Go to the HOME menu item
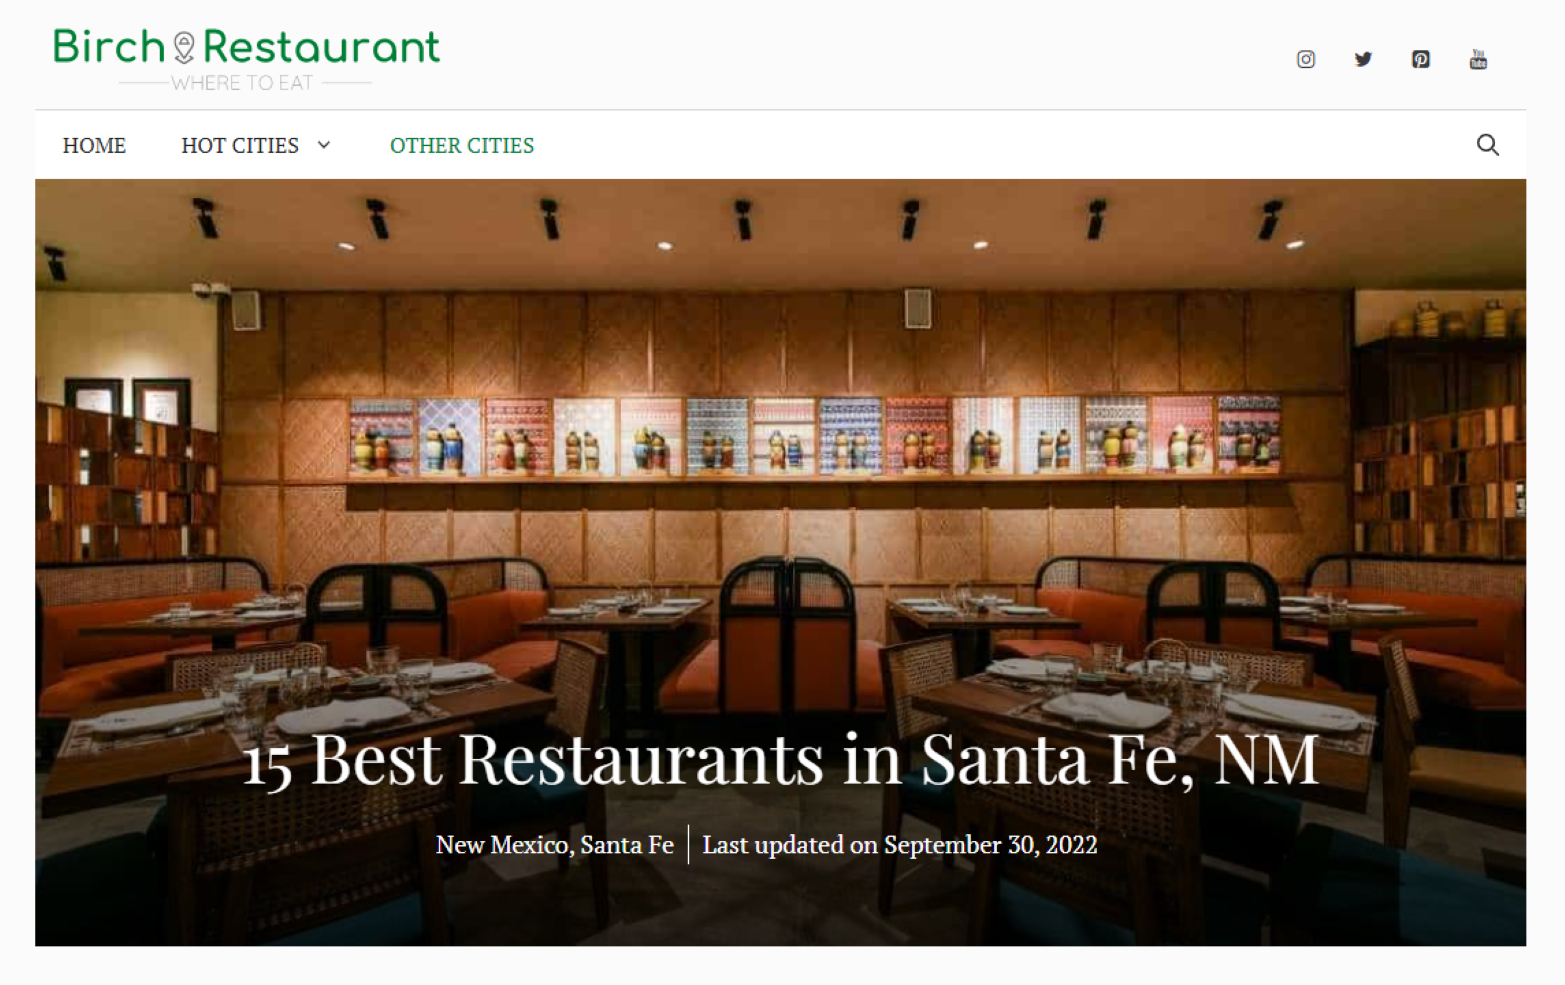The height and width of the screenshot is (985, 1565). pyautogui.click(x=94, y=146)
